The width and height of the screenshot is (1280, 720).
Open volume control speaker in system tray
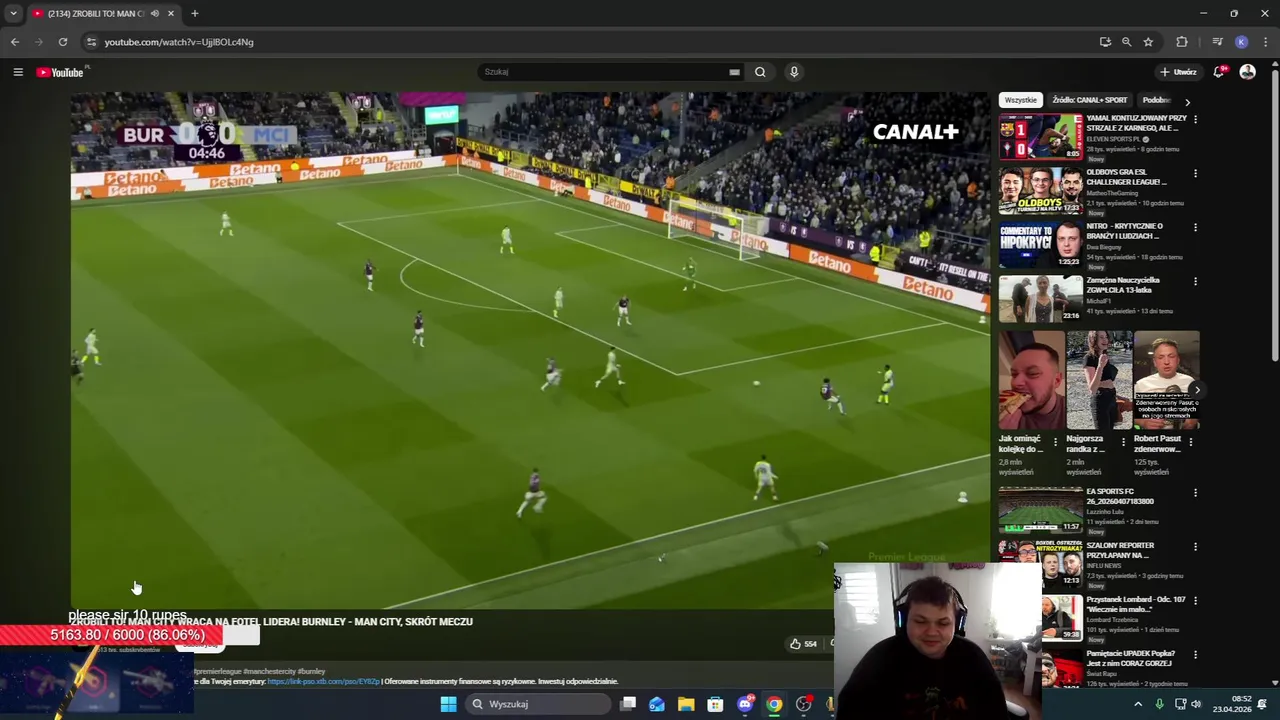1196,704
